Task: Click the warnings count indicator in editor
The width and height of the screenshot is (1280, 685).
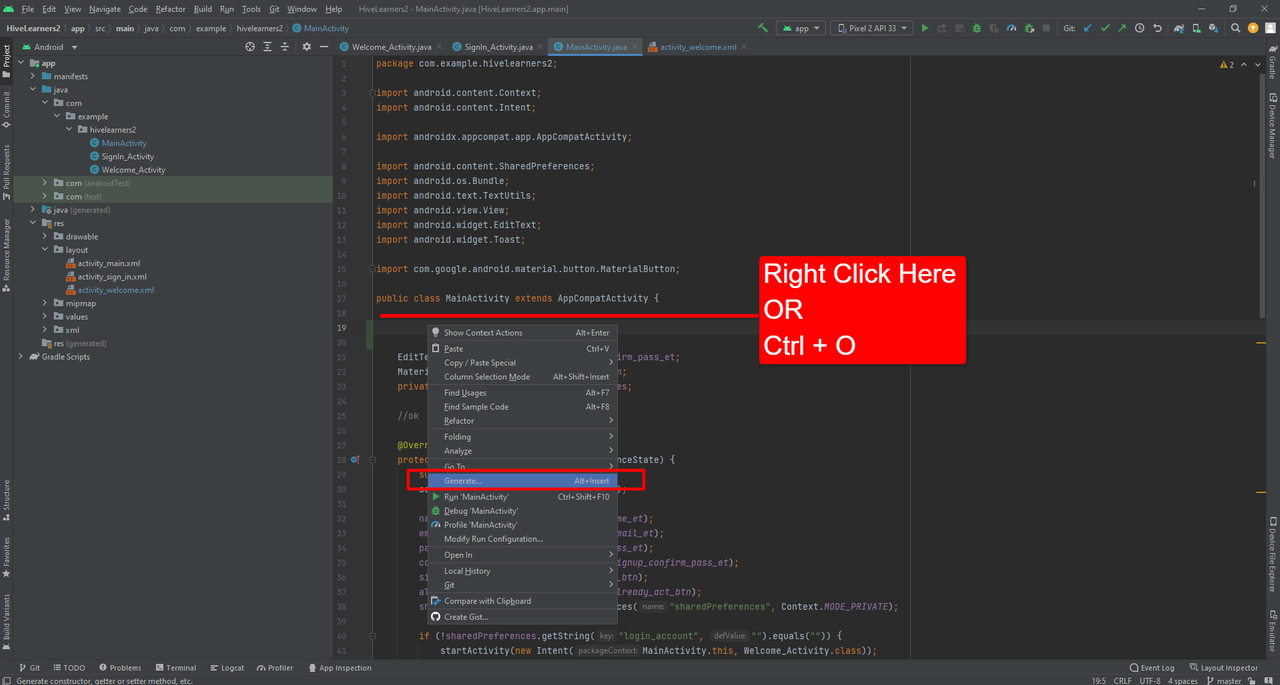Action: pos(1227,64)
